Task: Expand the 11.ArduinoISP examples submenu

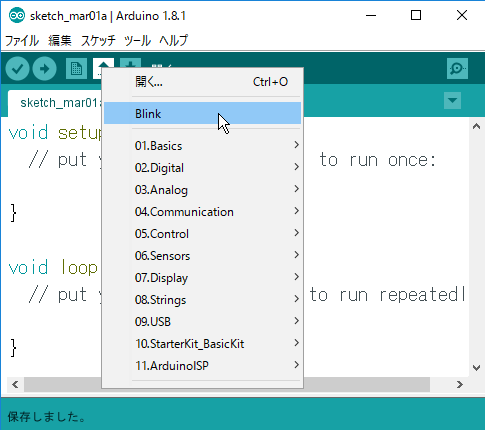Action: tap(202, 366)
